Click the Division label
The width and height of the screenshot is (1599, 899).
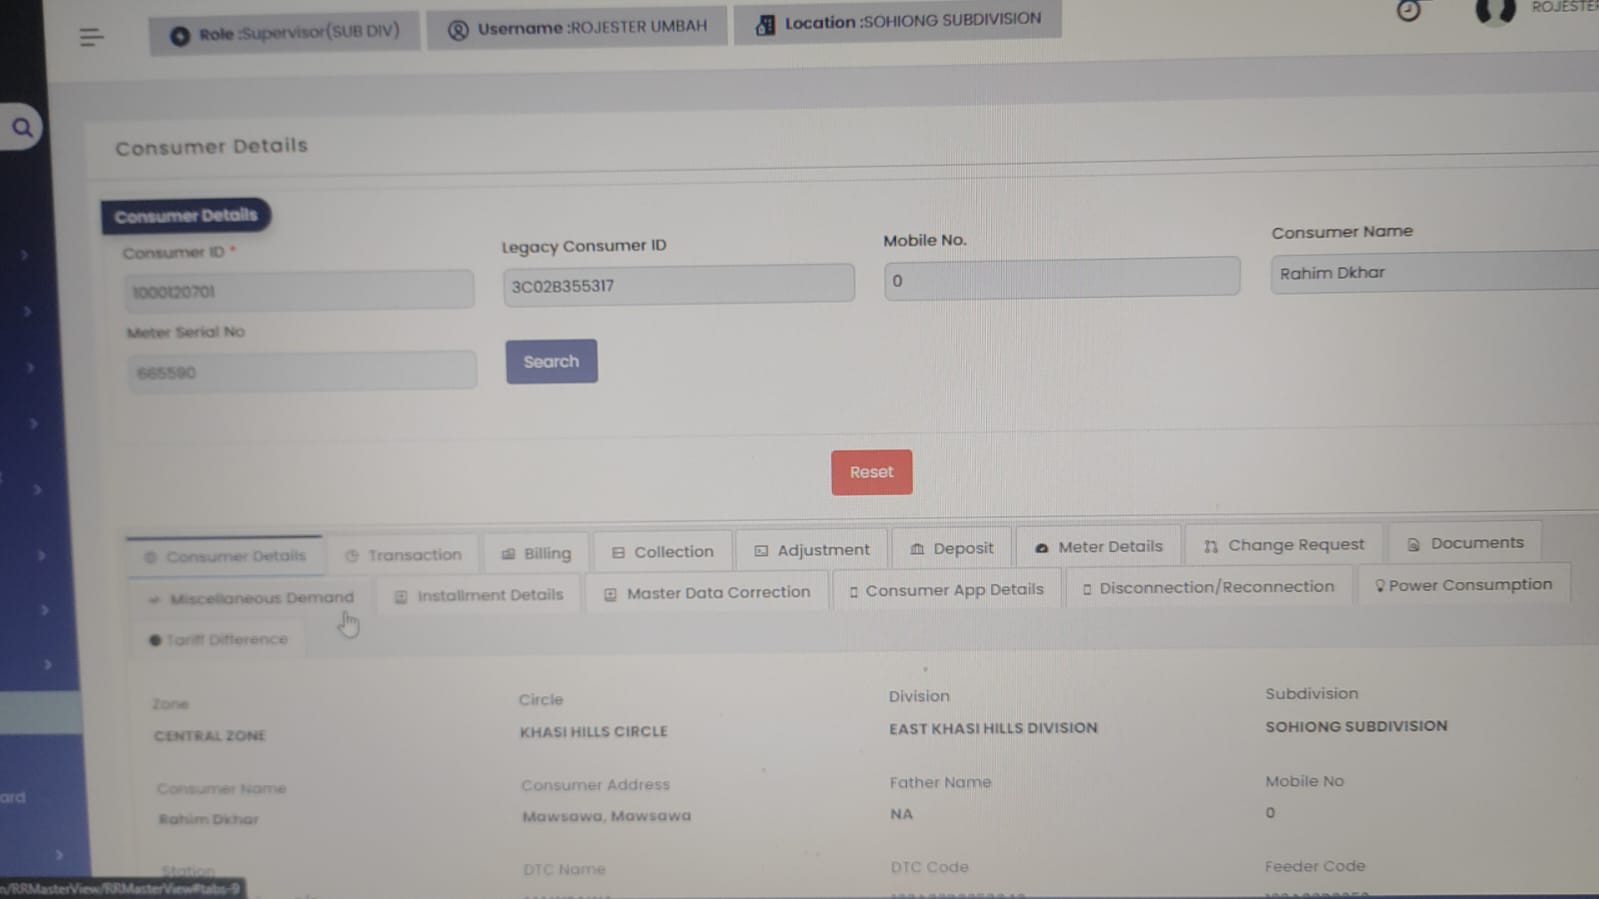pos(919,696)
